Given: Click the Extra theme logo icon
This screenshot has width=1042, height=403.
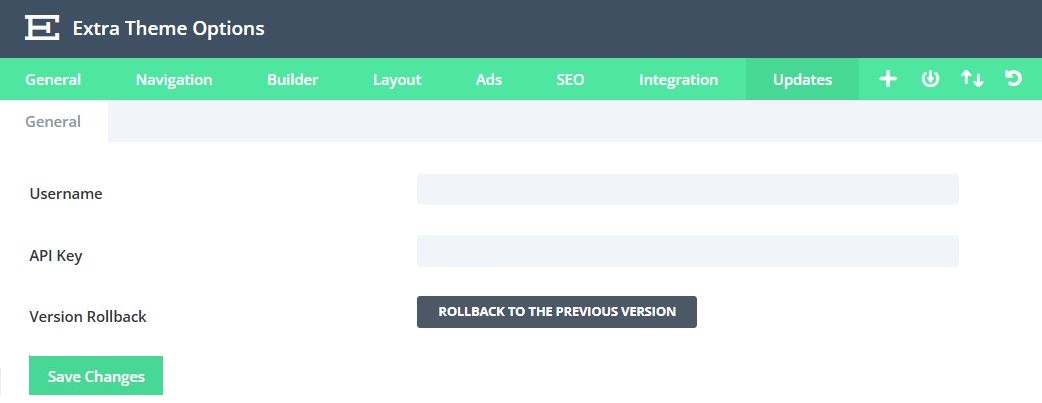Looking at the screenshot, I should (42, 28).
